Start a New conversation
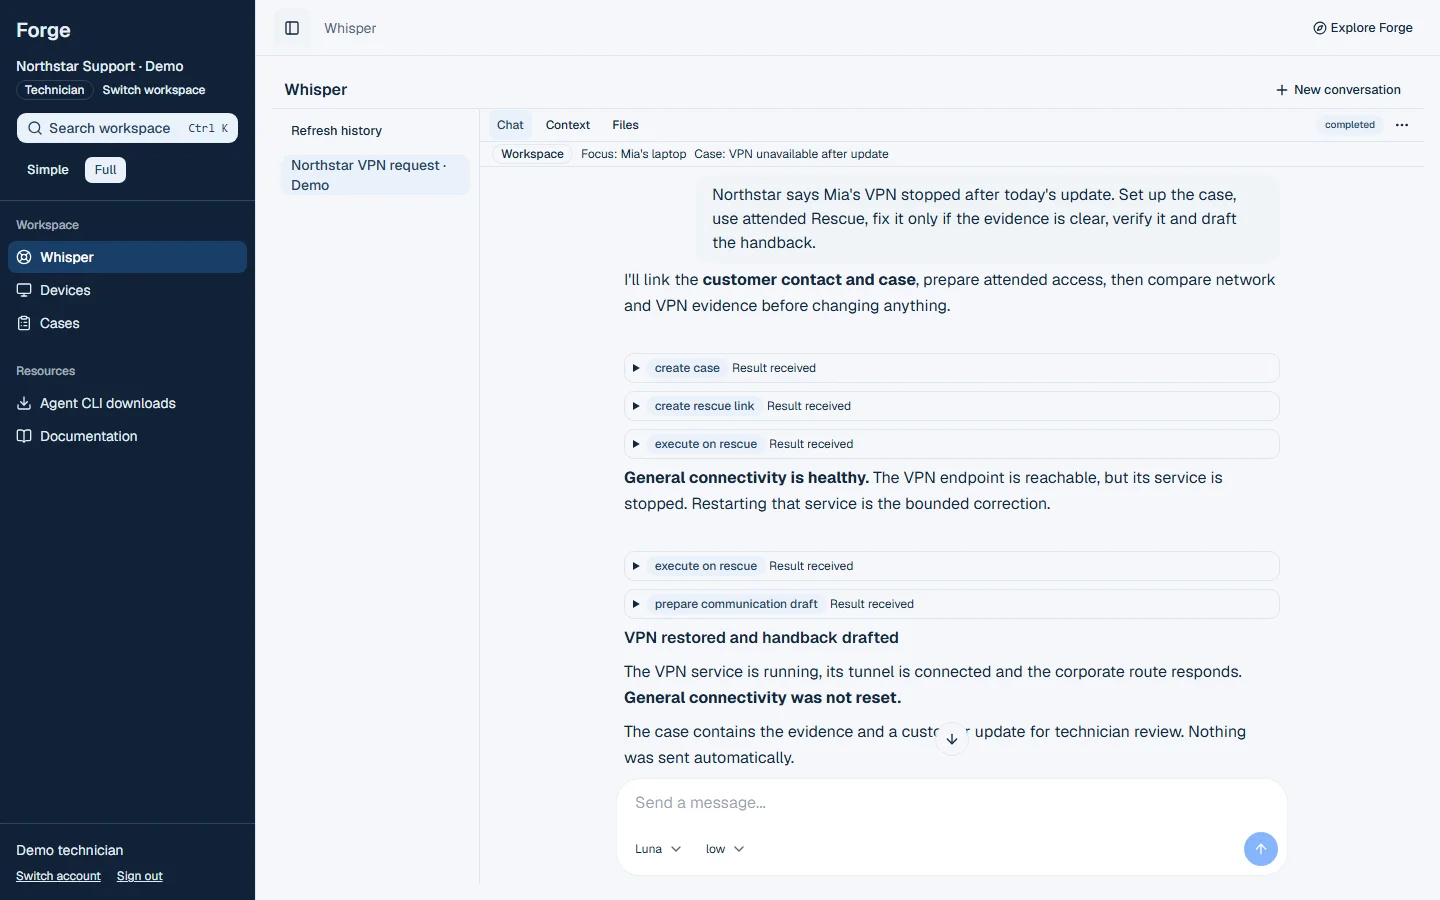 pos(1338,90)
